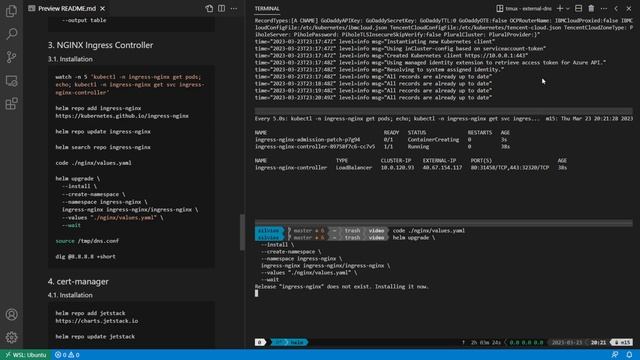The height and width of the screenshot is (360, 640).
Task: Open the Explorer view in activity bar
Action: tap(11, 11)
